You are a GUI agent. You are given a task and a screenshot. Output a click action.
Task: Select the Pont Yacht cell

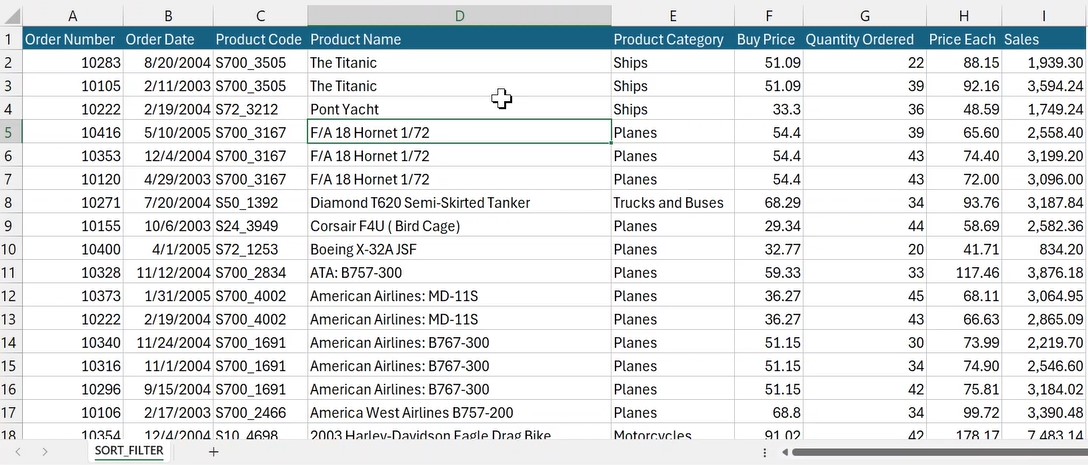(x=459, y=109)
